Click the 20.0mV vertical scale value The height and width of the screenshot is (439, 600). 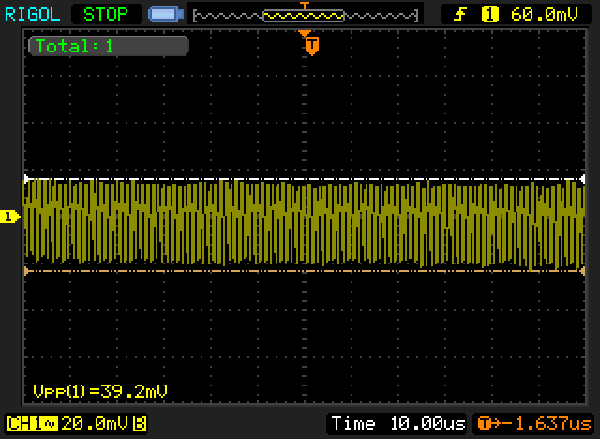[x=95, y=424]
